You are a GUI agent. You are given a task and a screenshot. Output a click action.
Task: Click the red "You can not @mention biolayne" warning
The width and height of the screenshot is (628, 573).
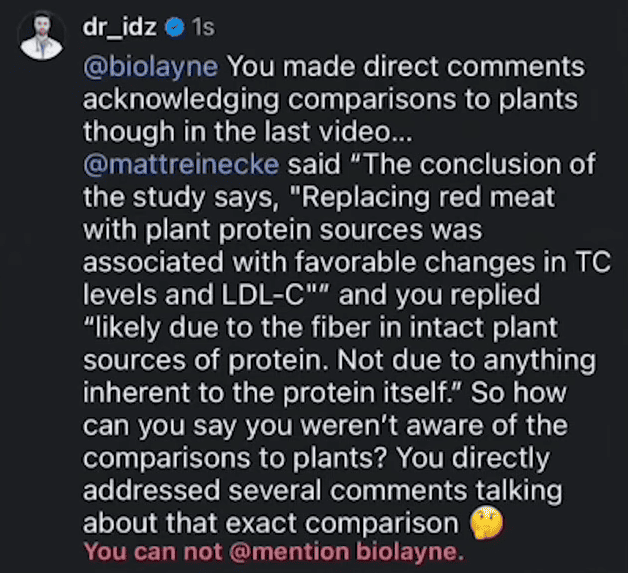(274, 553)
